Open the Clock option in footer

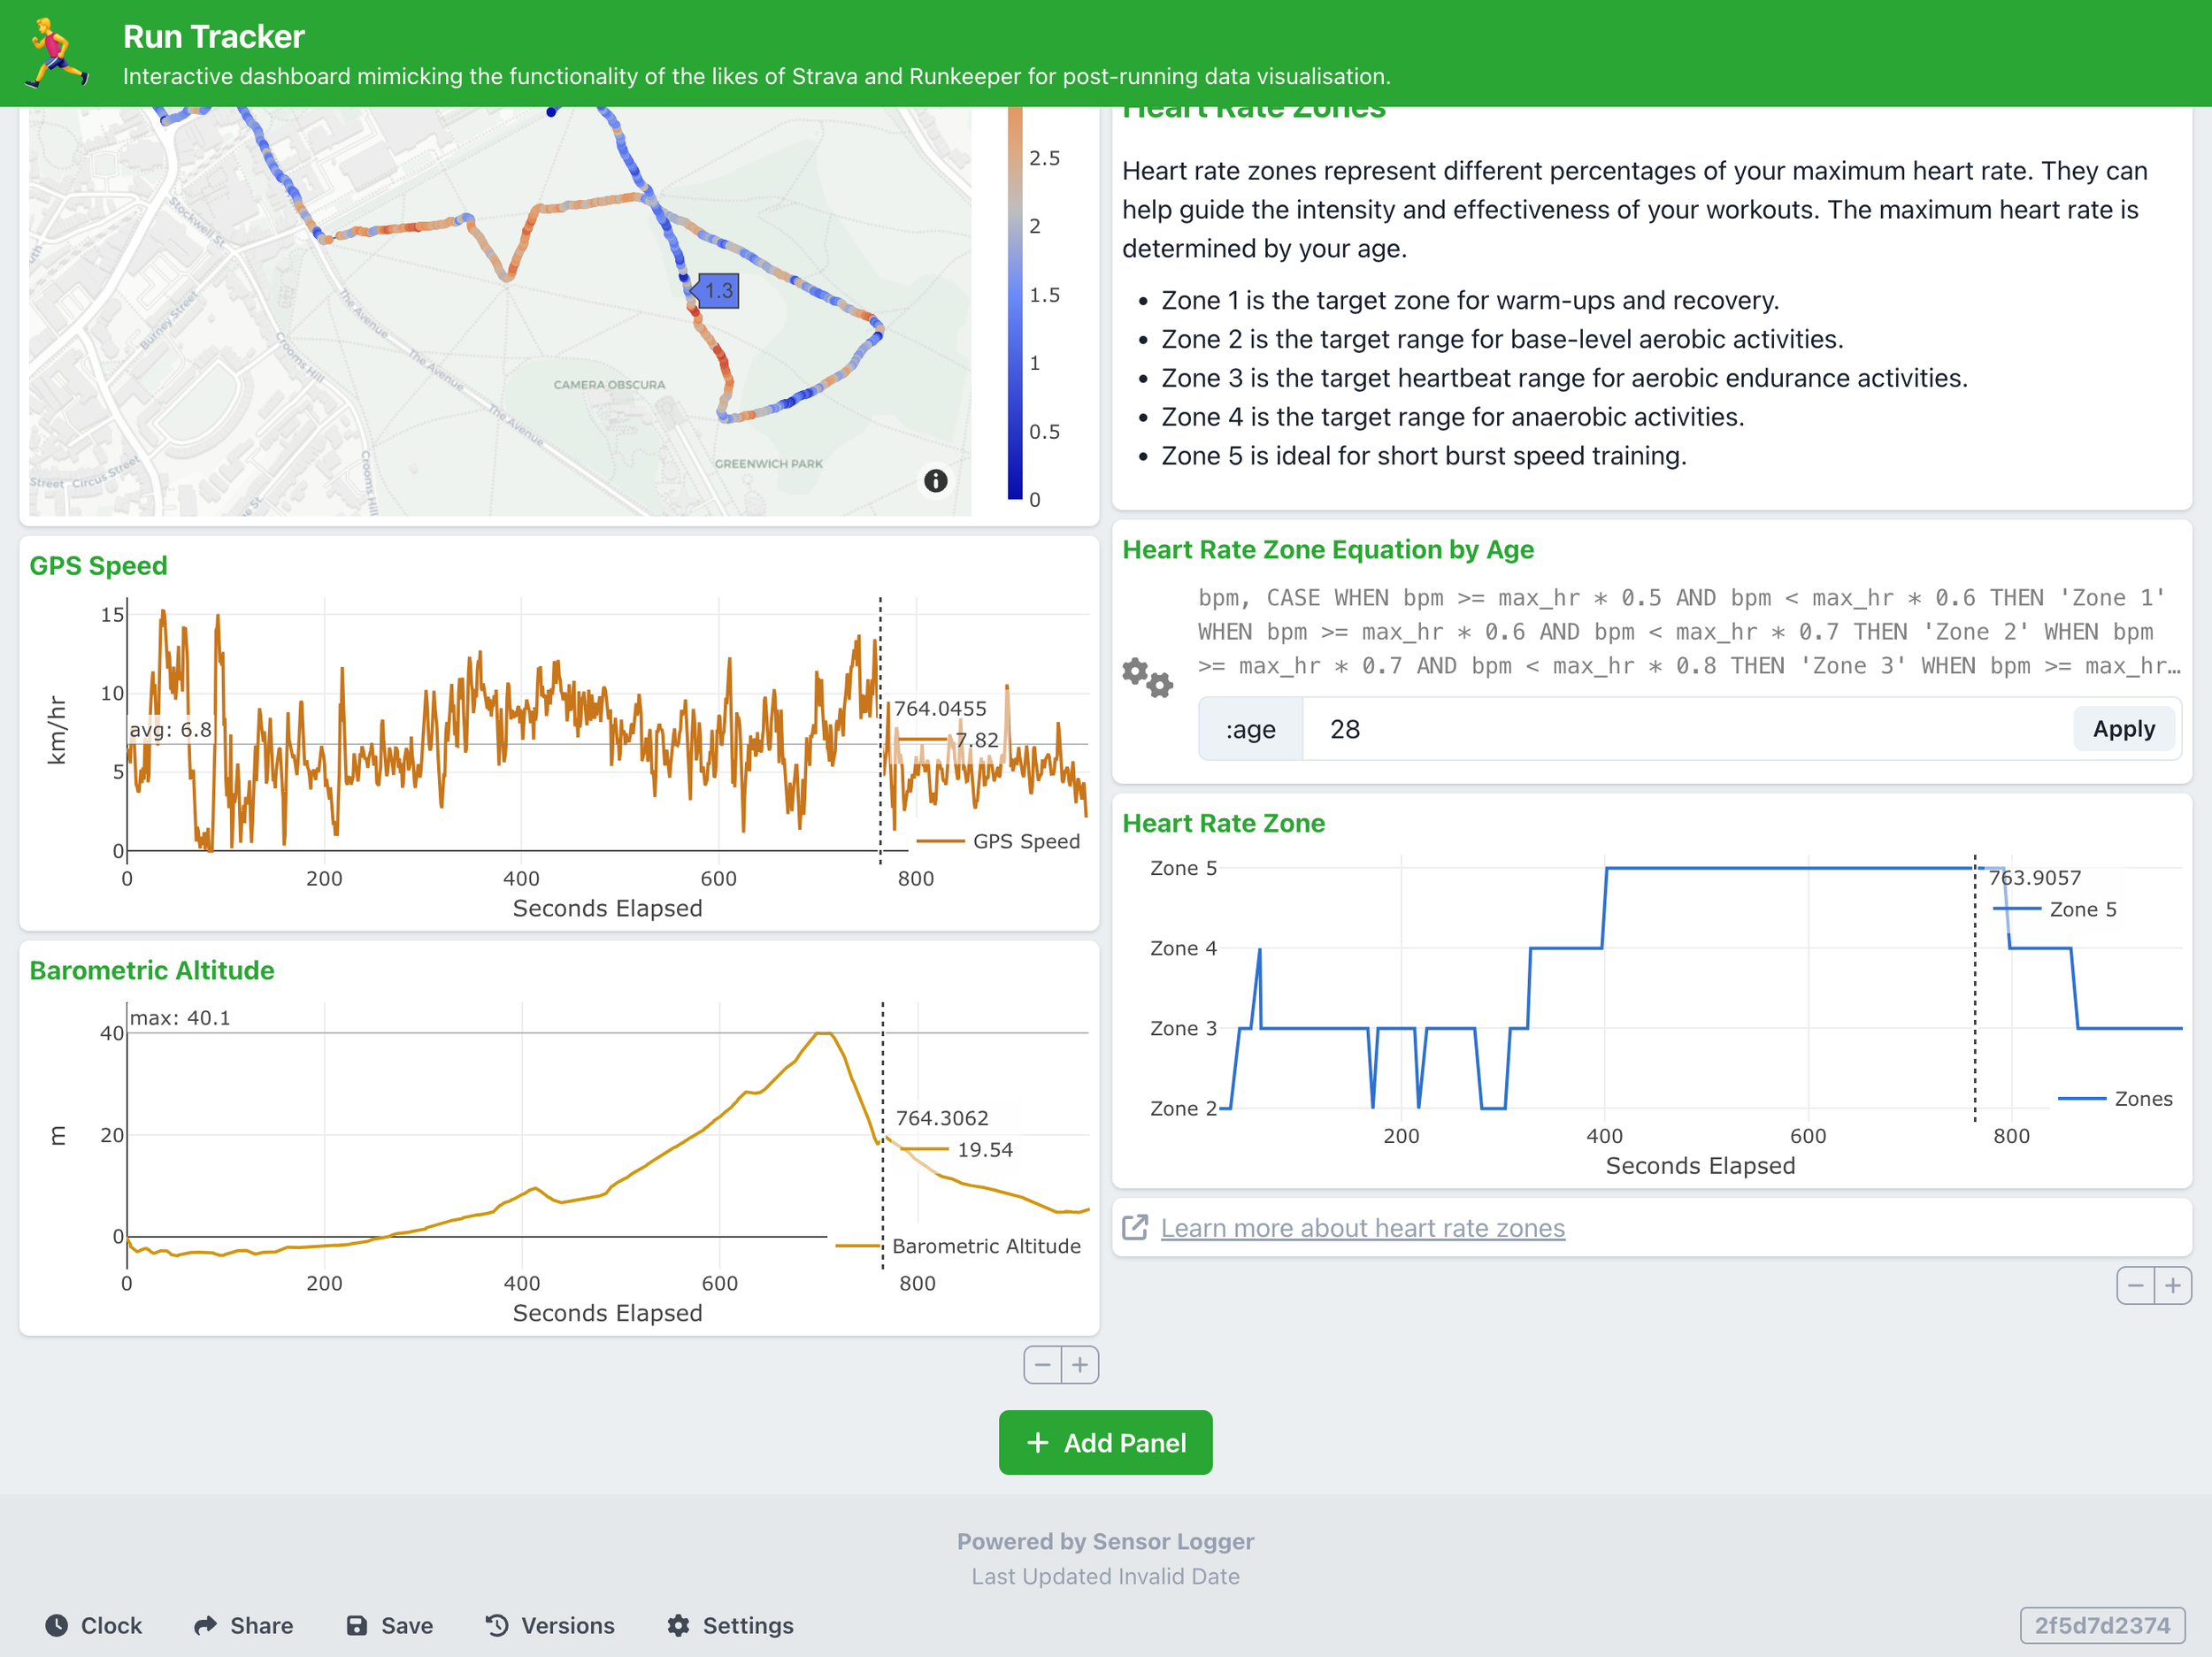94,1625
